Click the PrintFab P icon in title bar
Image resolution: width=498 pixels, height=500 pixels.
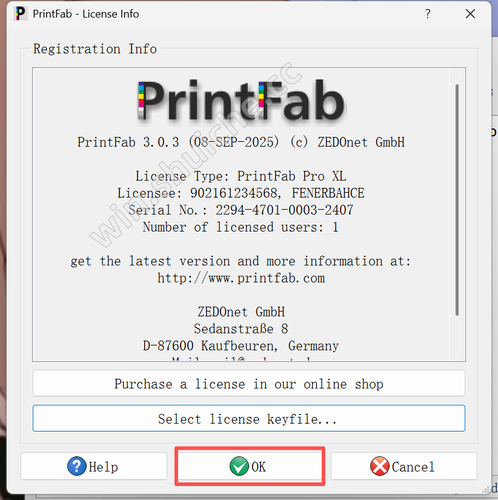pyautogui.click(x=21, y=14)
